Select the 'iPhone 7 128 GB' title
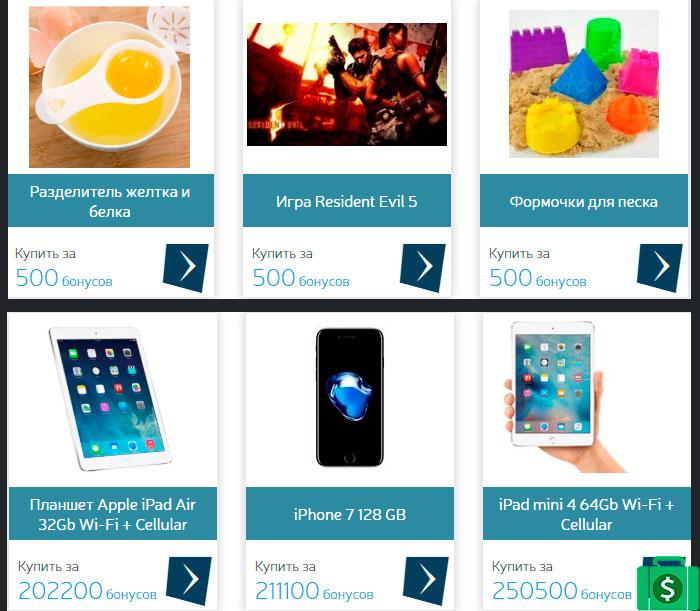700x611 pixels. point(350,514)
